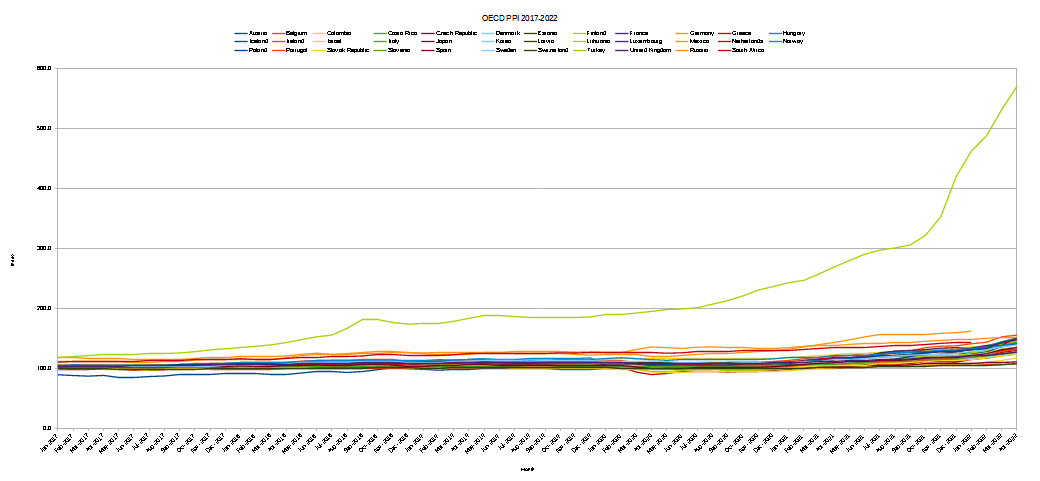Select Finland in the legend
Image resolution: width=1040 pixels, height=481 pixels.
point(598,33)
